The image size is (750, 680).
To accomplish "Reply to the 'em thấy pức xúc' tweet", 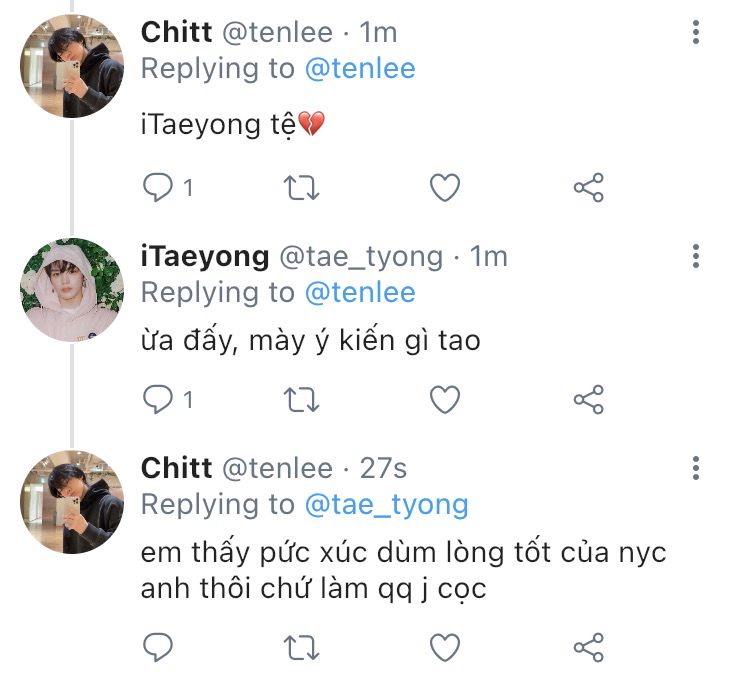I will (159, 646).
